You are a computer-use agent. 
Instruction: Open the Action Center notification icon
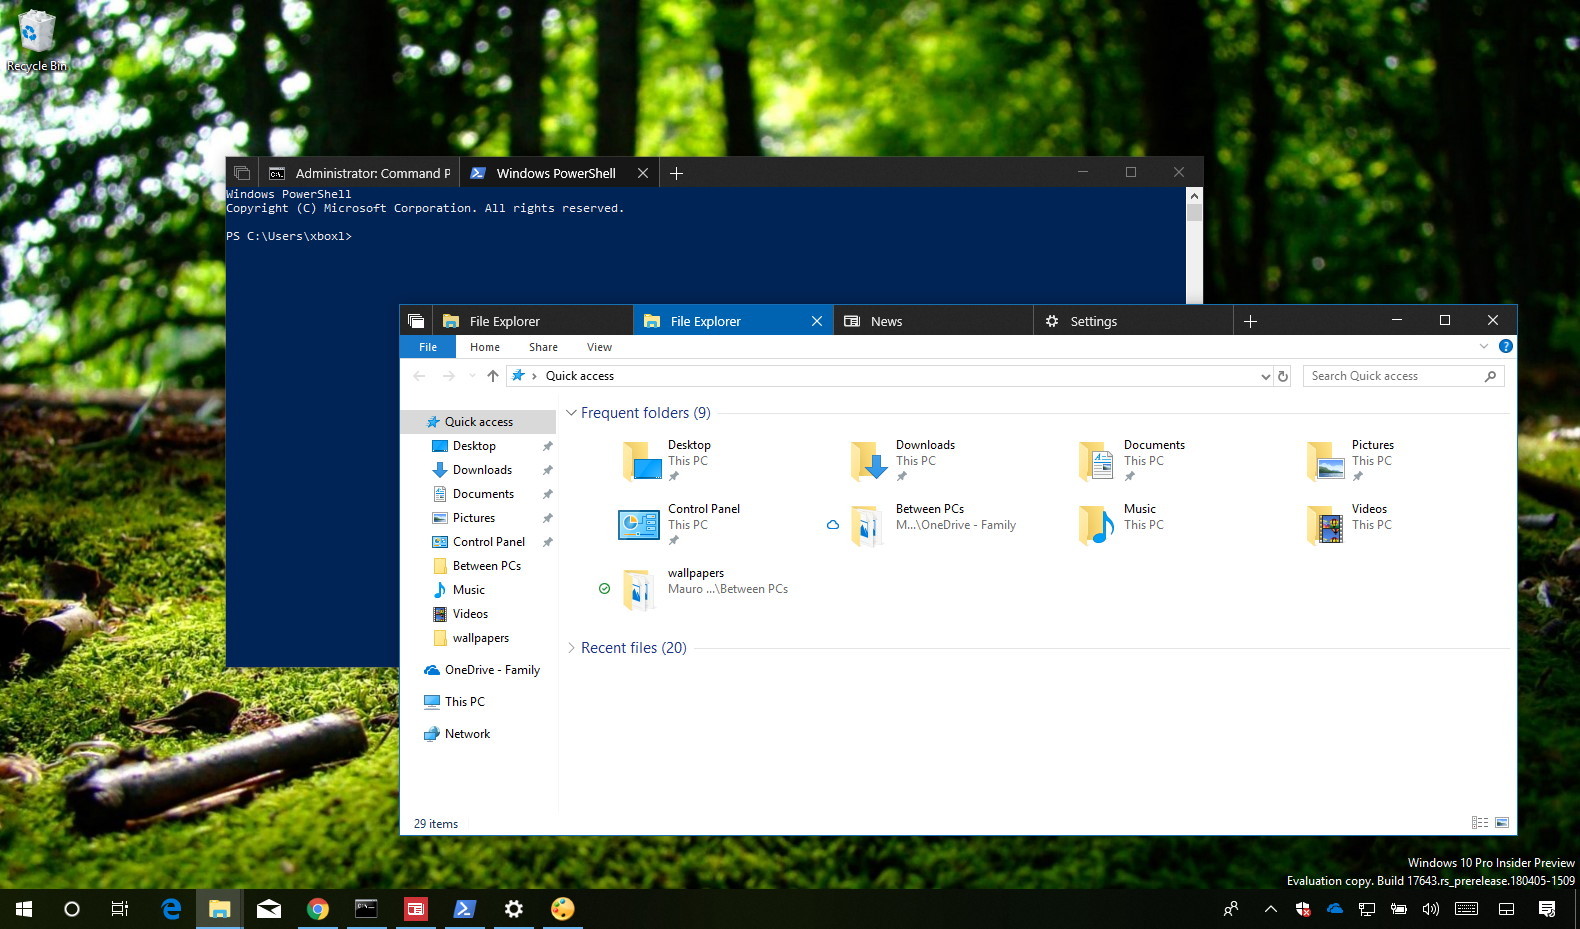1547,909
